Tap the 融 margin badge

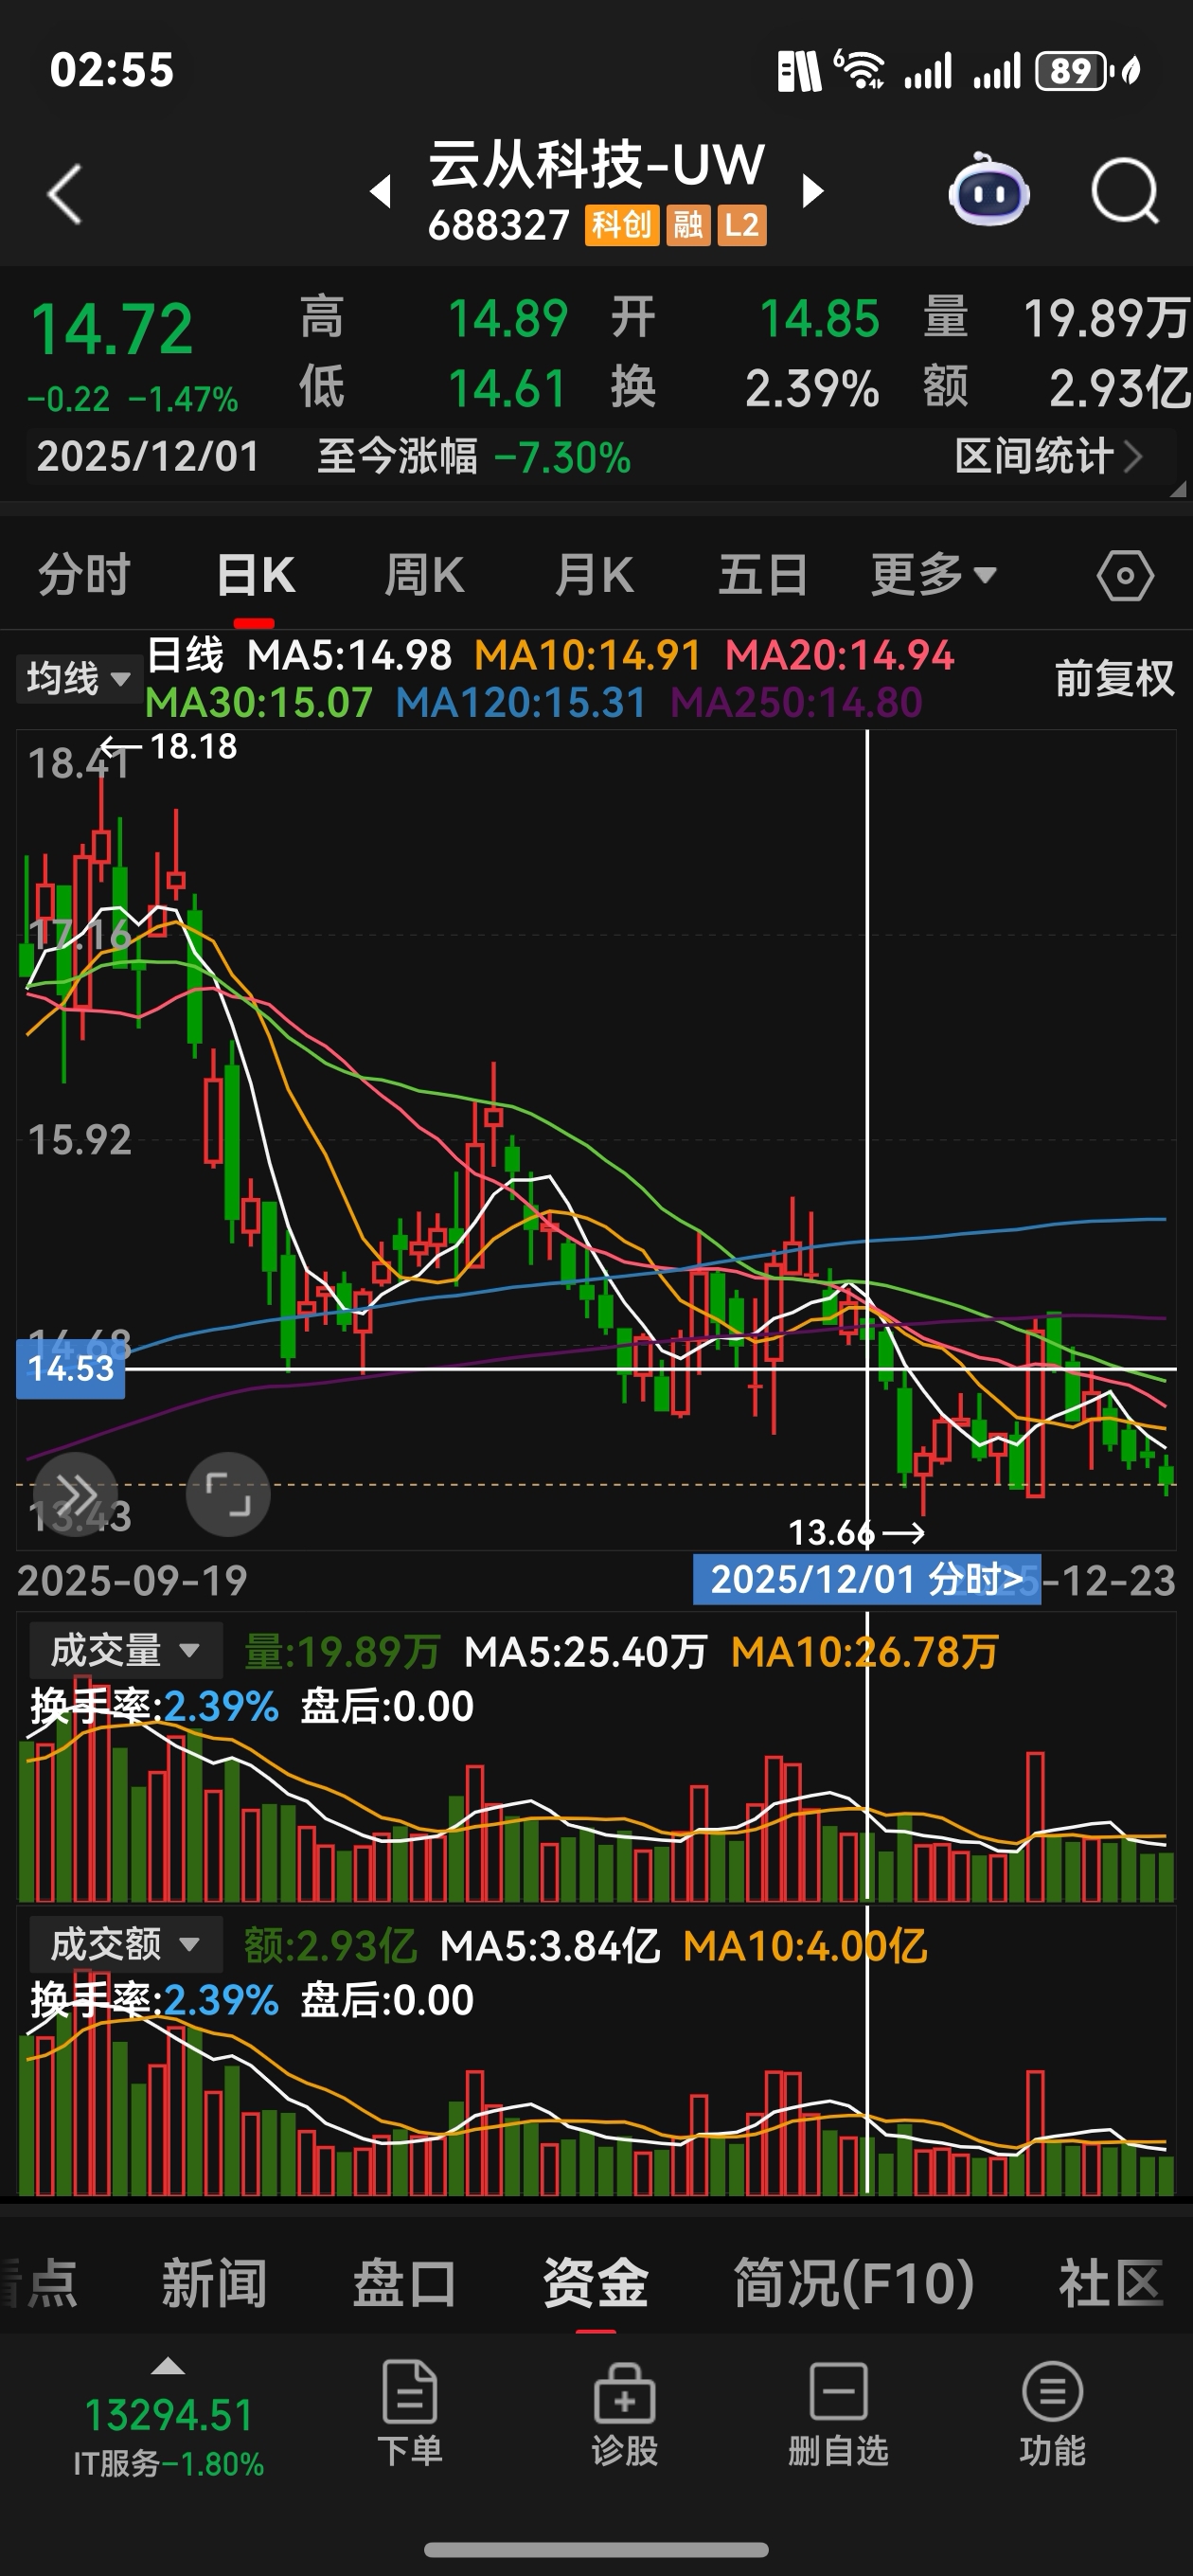coord(688,225)
